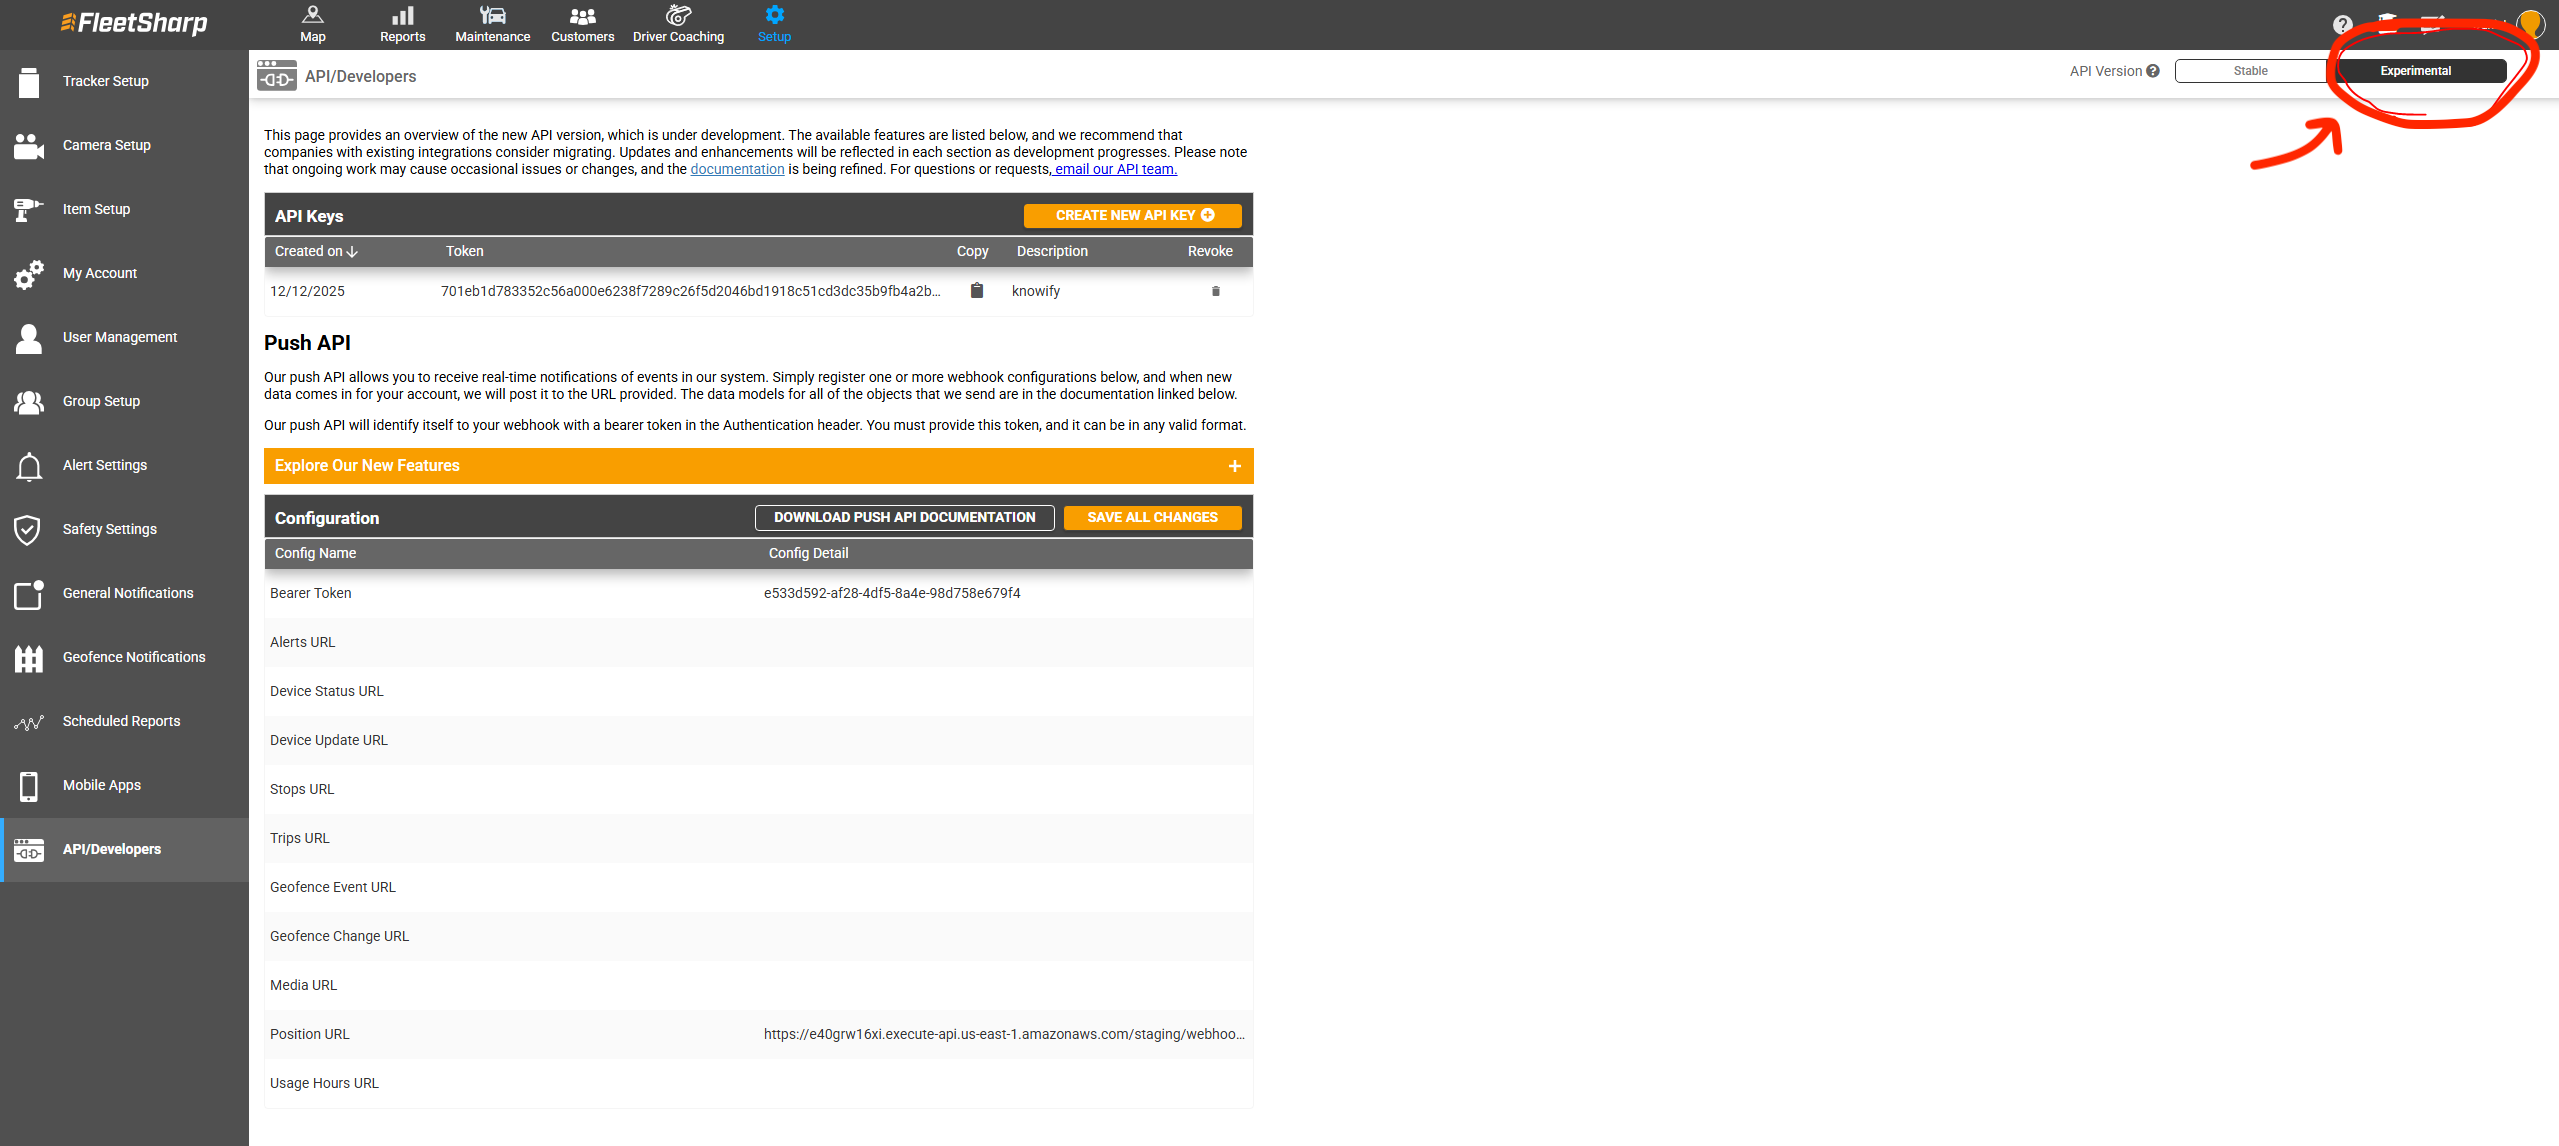Sort by the Created on column arrow
Viewport: 2559px width, 1146px height.
[x=352, y=252]
